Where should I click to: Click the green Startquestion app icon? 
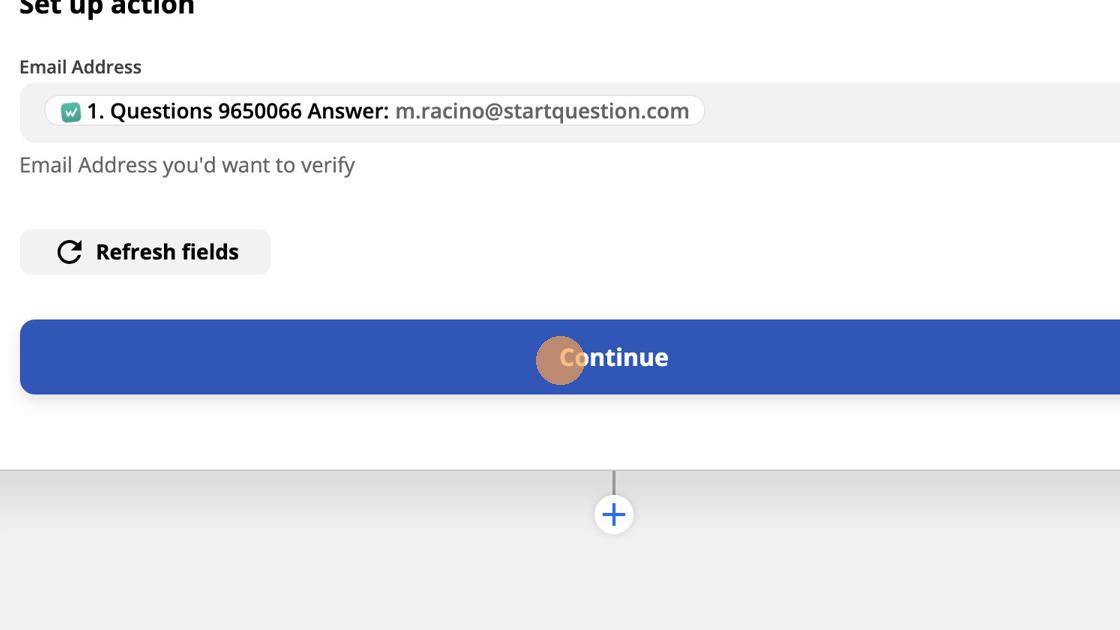(x=70, y=112)
